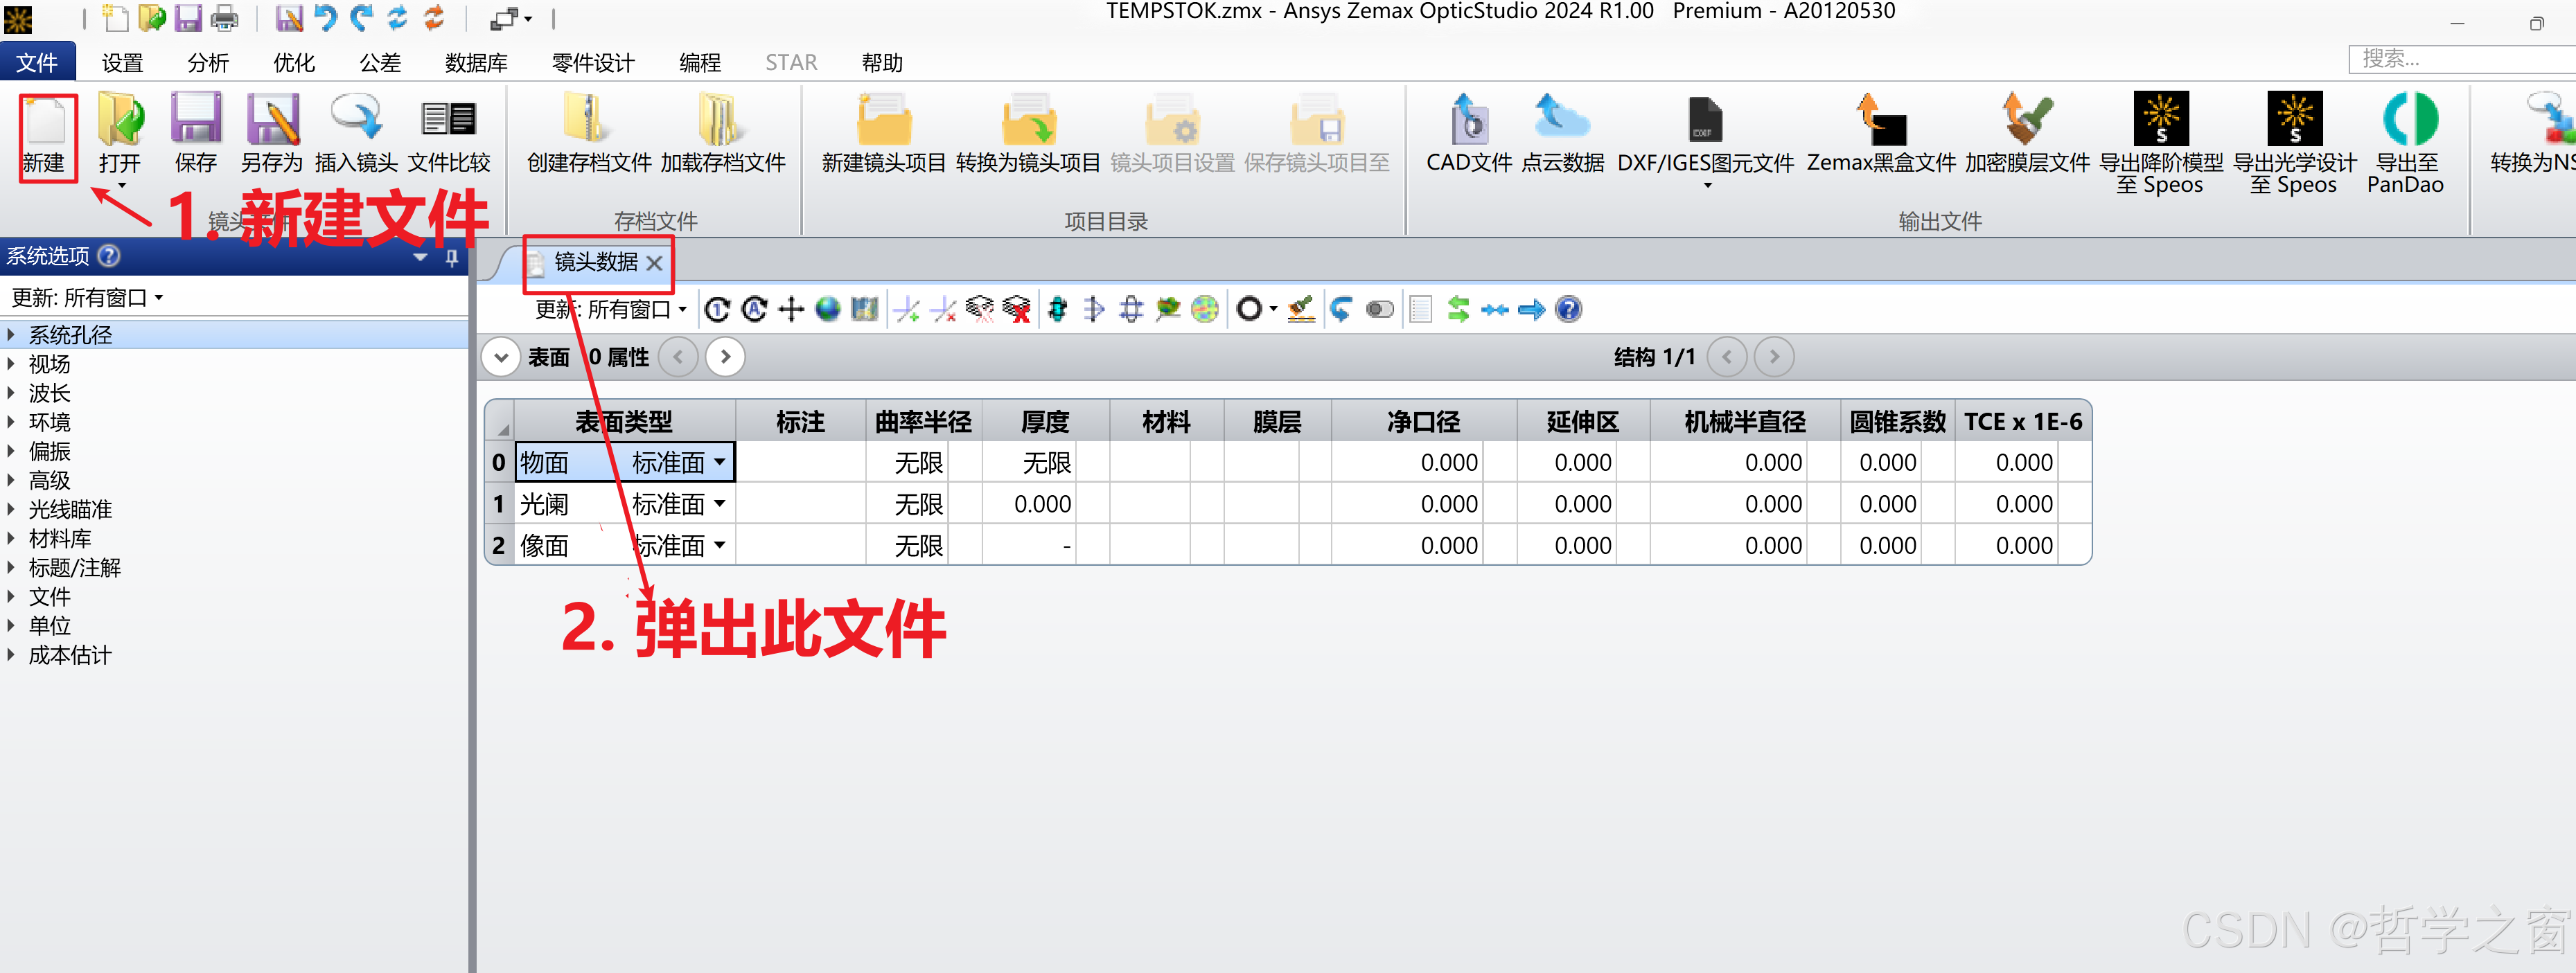Switch to the 优化 ribbon tab

(x=294, y=63)
